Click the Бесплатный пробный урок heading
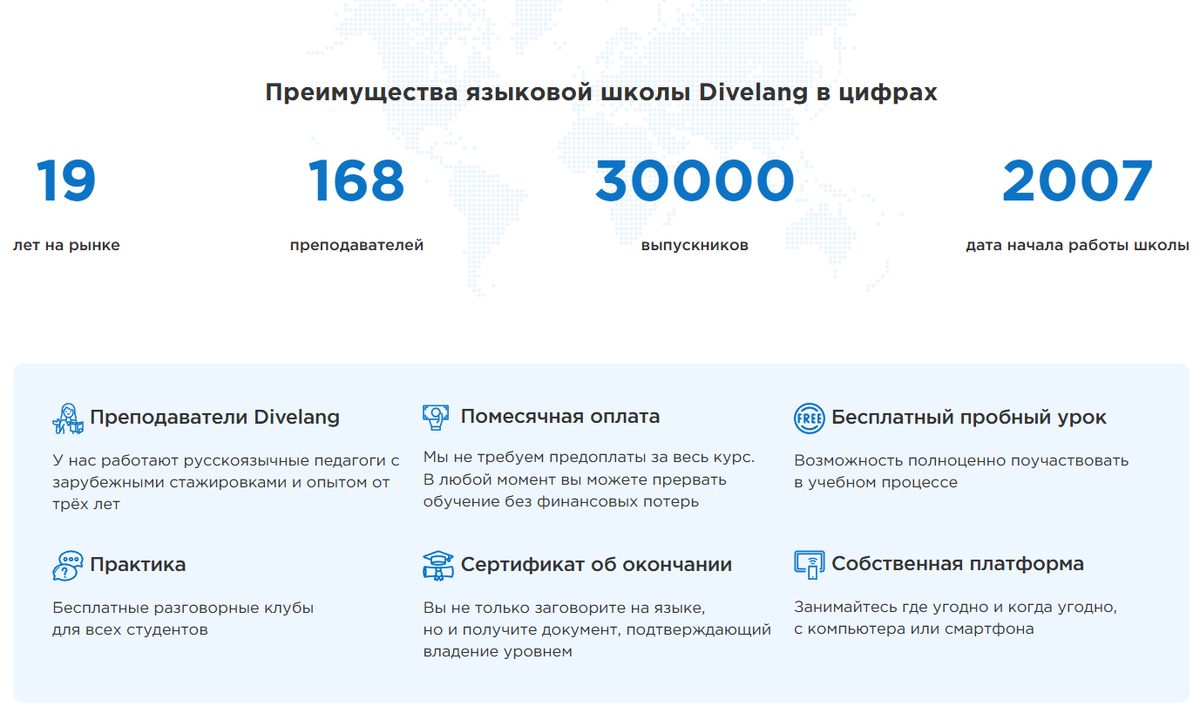1200x714 pixels. click(x=969, y=417)
